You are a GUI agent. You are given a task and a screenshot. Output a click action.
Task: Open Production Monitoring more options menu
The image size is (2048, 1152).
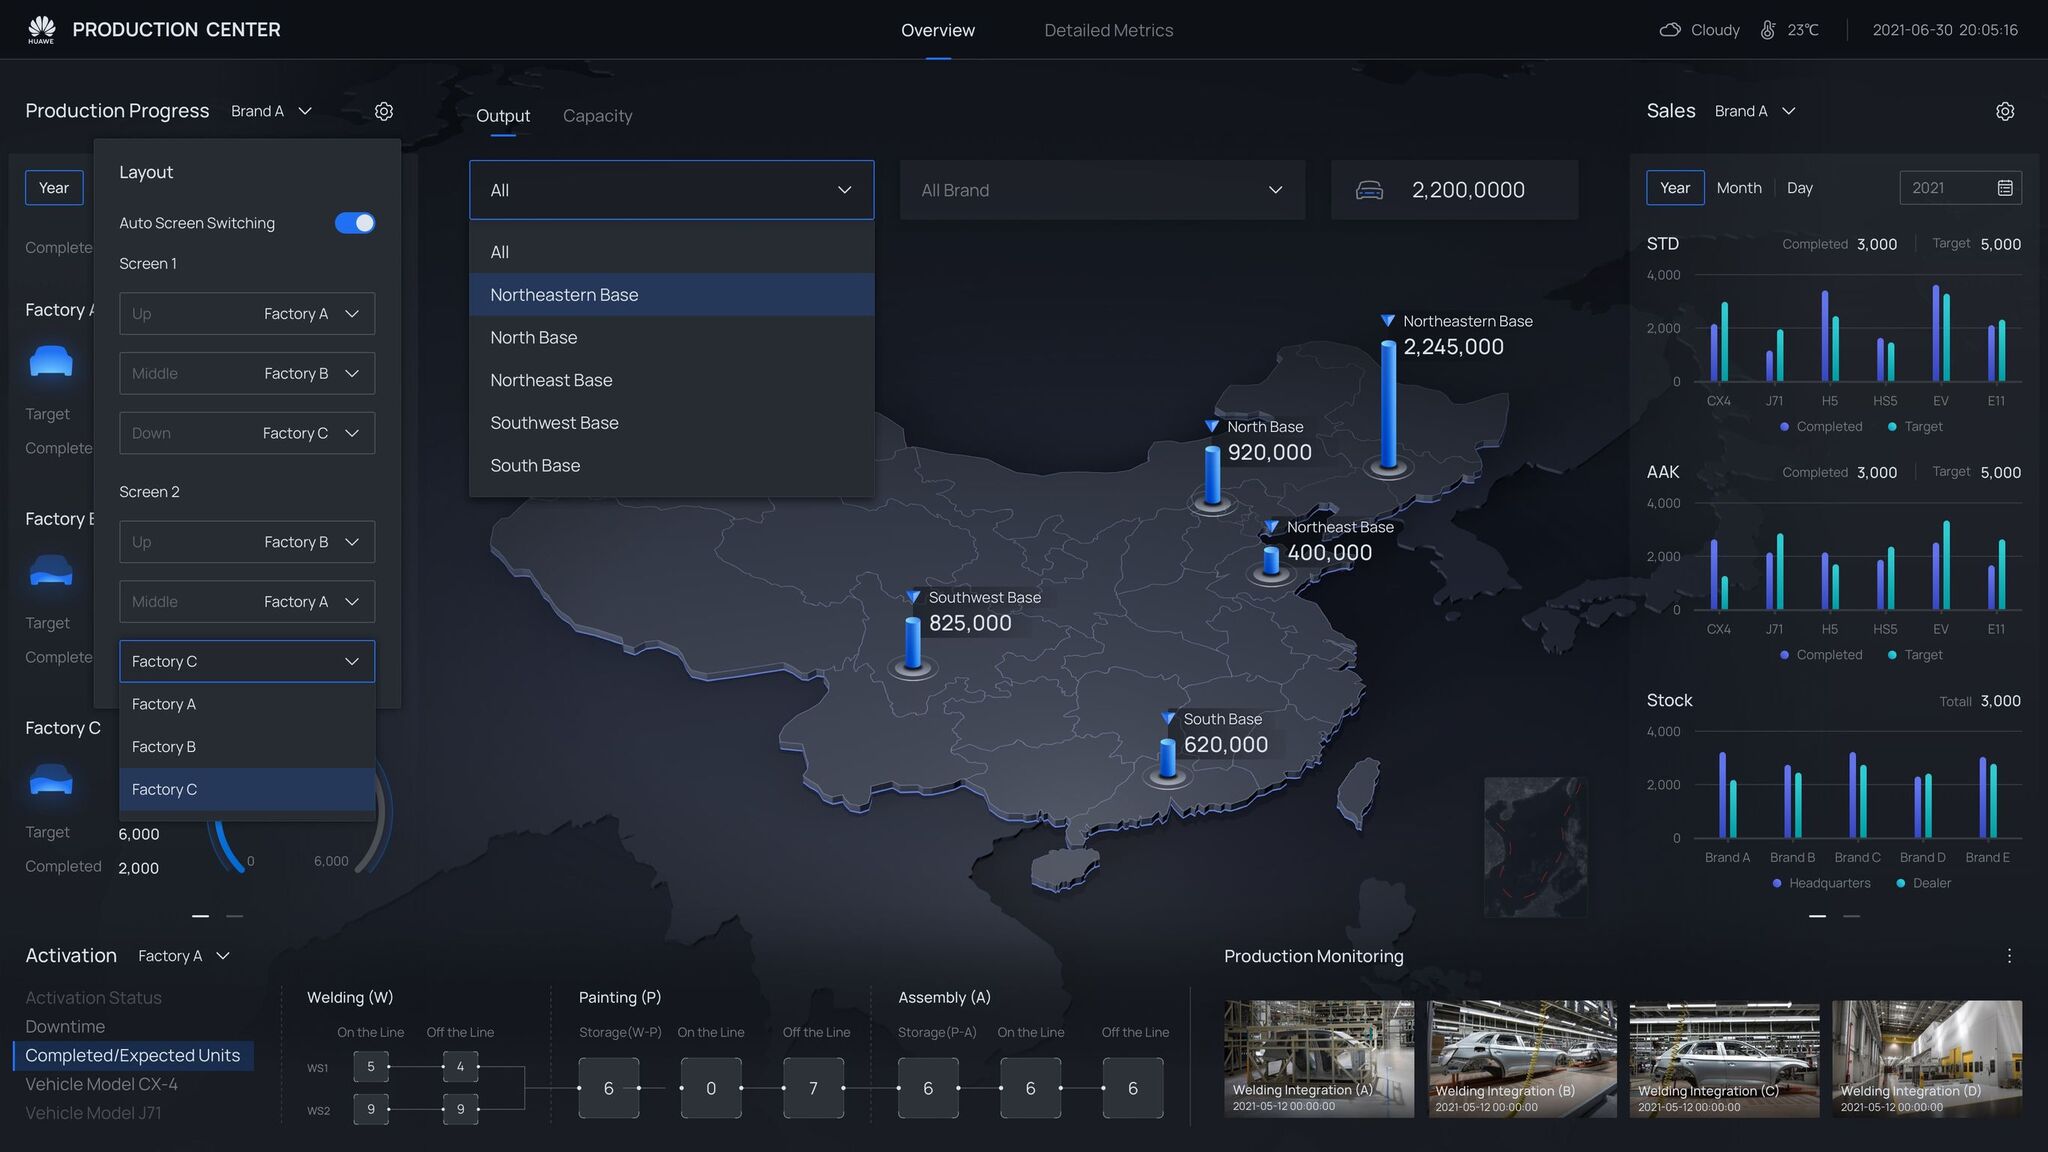(x=2009, y=956)
